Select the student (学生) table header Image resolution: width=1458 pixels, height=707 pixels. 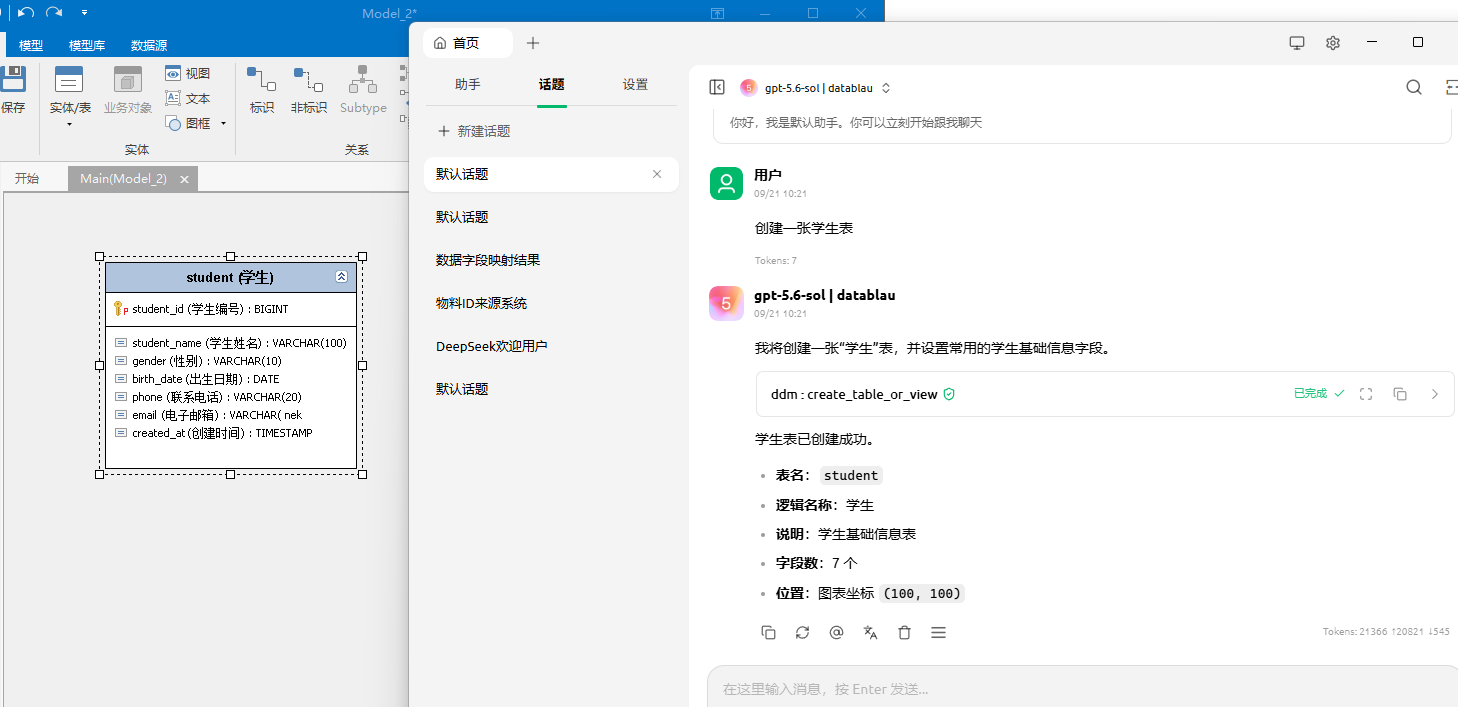230,277
